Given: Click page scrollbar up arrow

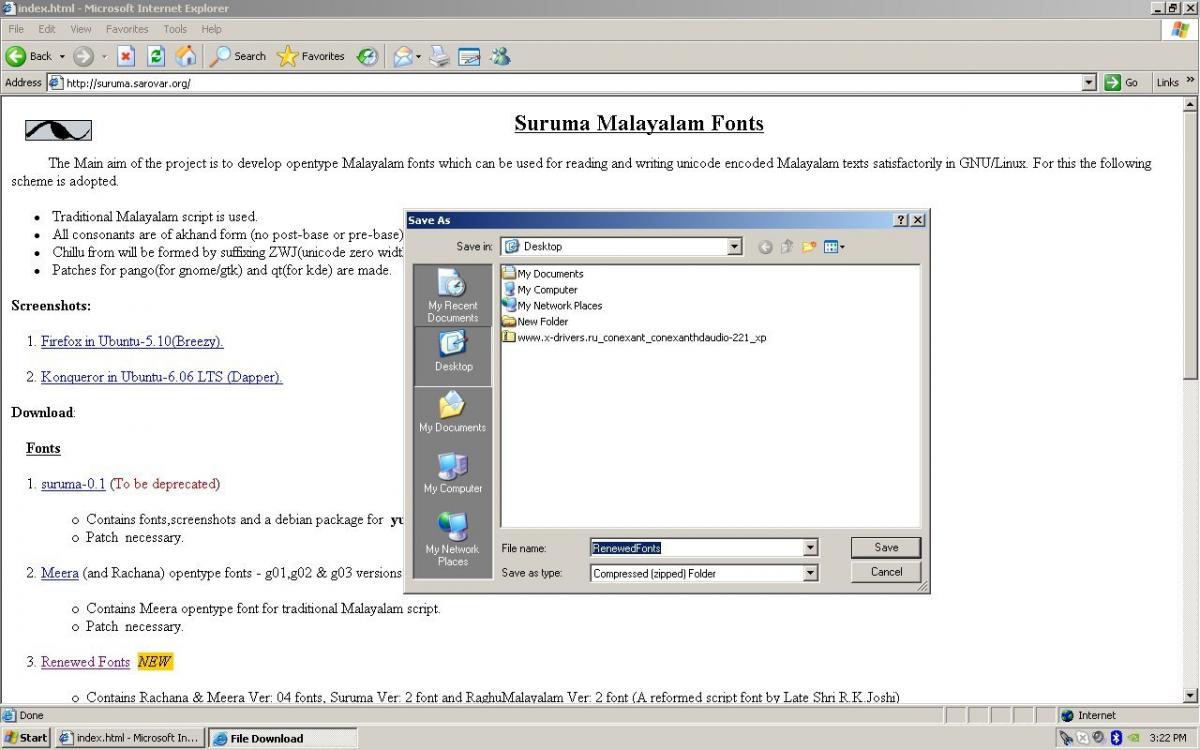Looking at the screenshot, I should [1190, 104].
